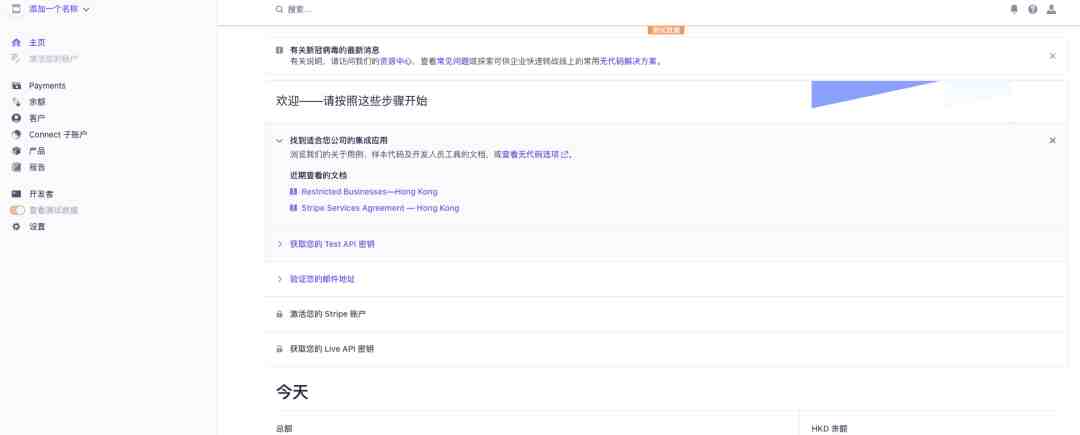The width and height of the screenshot is (1080, 435).
Task: Open the 添加一个名称 account dropdown
Action: (x=59, y=10)
